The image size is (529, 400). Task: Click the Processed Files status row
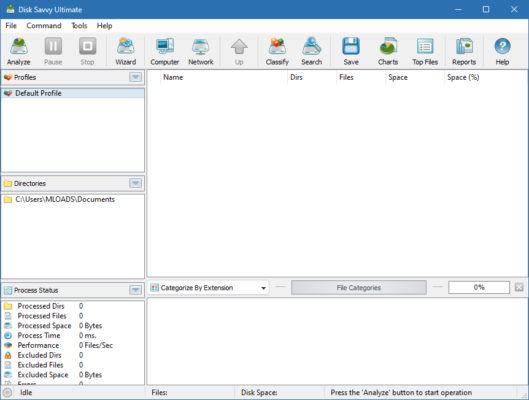pyautogui.click(x=73, y=316)
